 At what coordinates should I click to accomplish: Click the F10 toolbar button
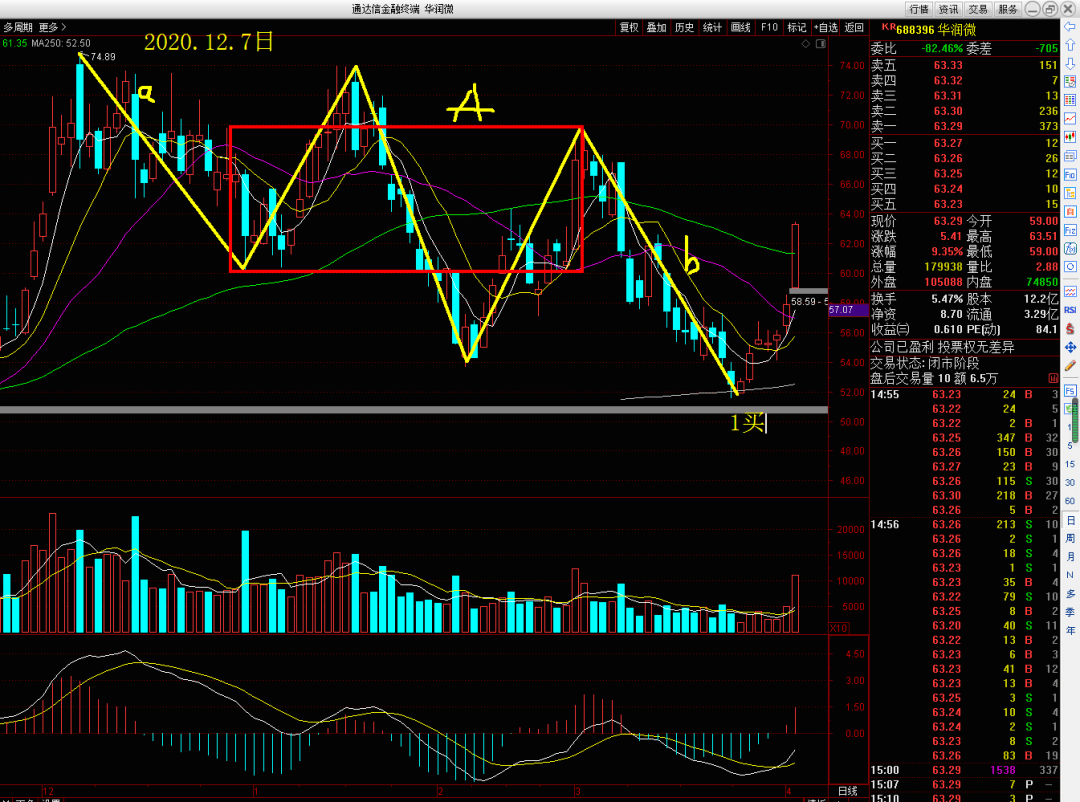pyautogui.click(x=769, y=28)
